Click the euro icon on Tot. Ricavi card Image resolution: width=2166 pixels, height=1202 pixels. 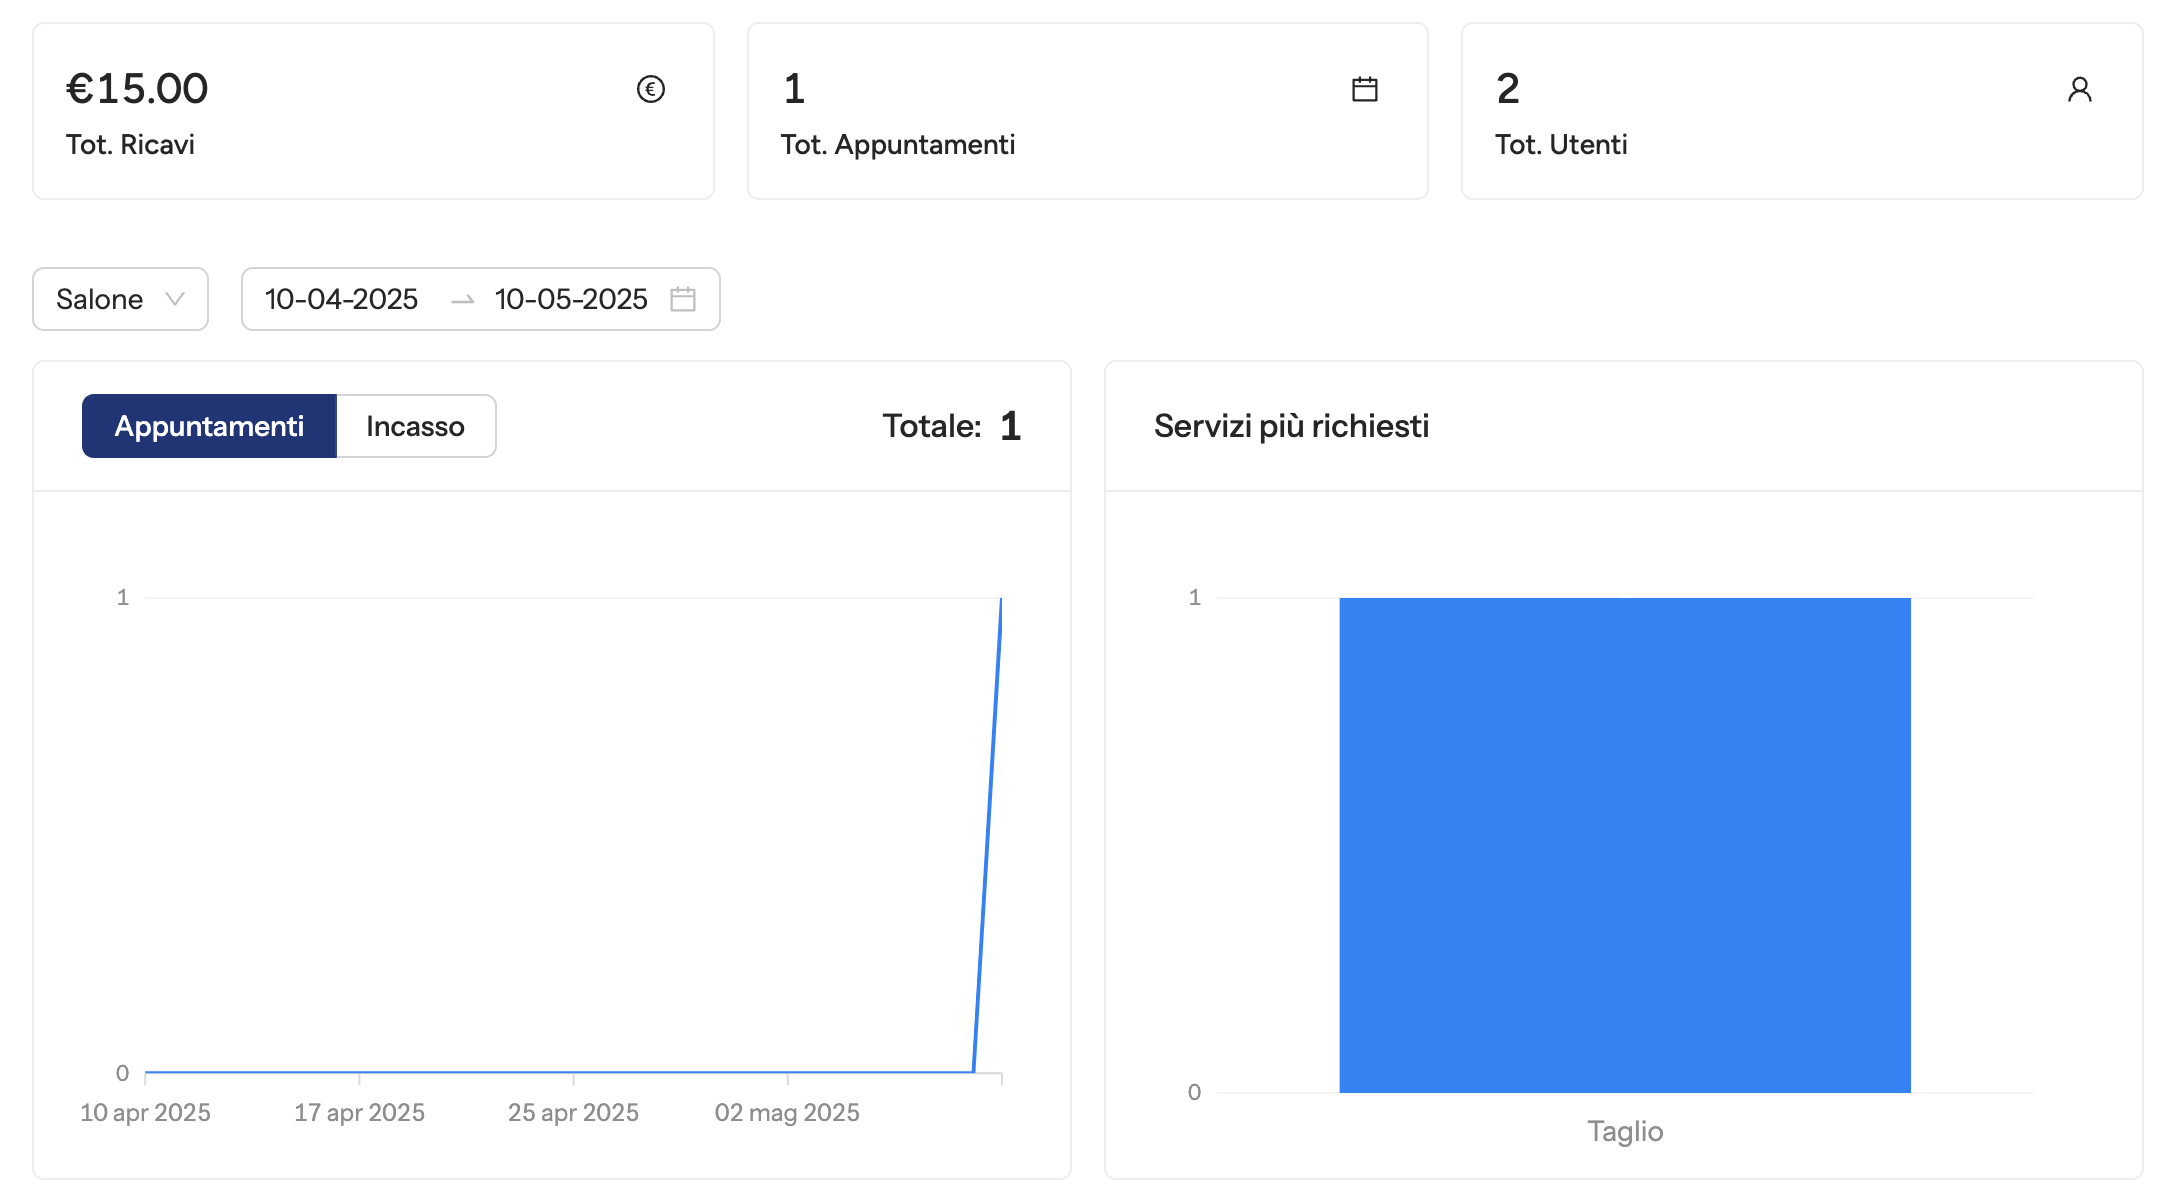[651, 89]
